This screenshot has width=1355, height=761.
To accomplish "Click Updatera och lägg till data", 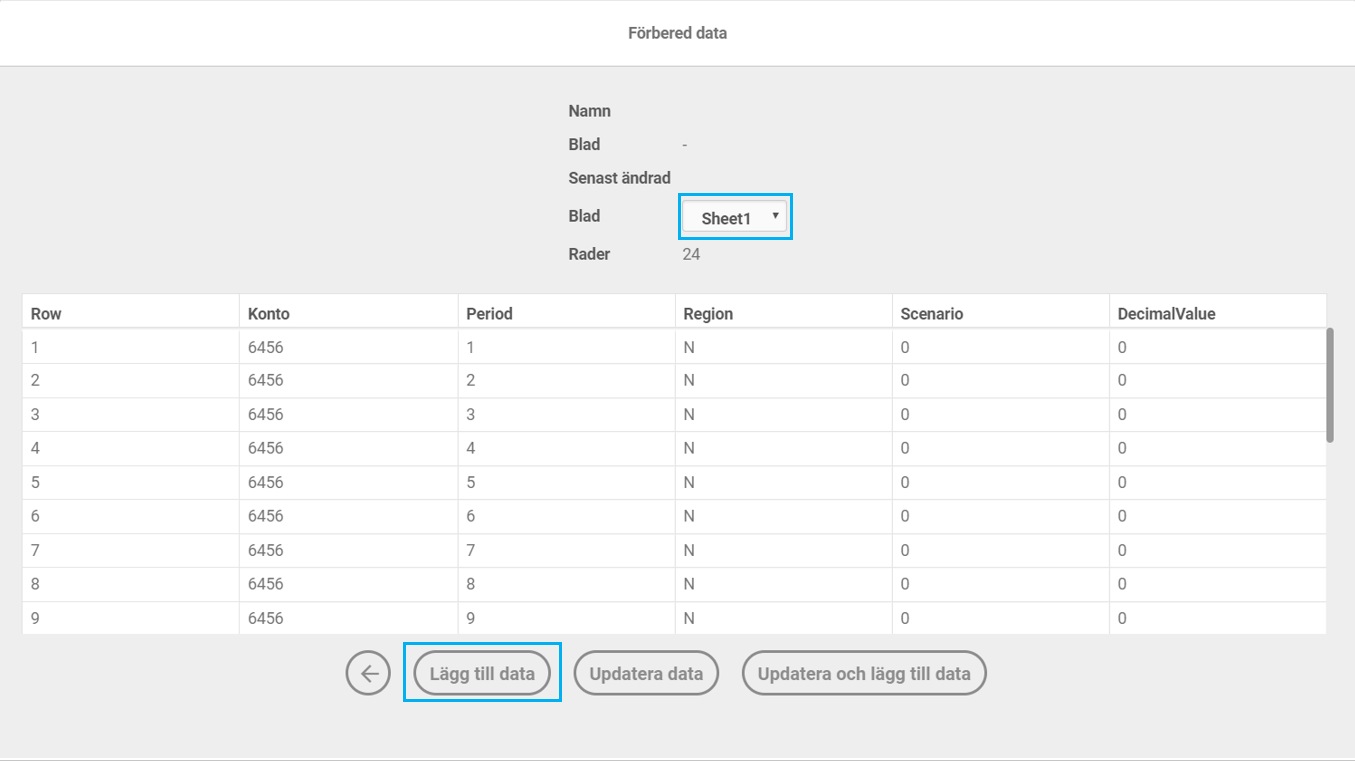I will (x=863, y=673).
